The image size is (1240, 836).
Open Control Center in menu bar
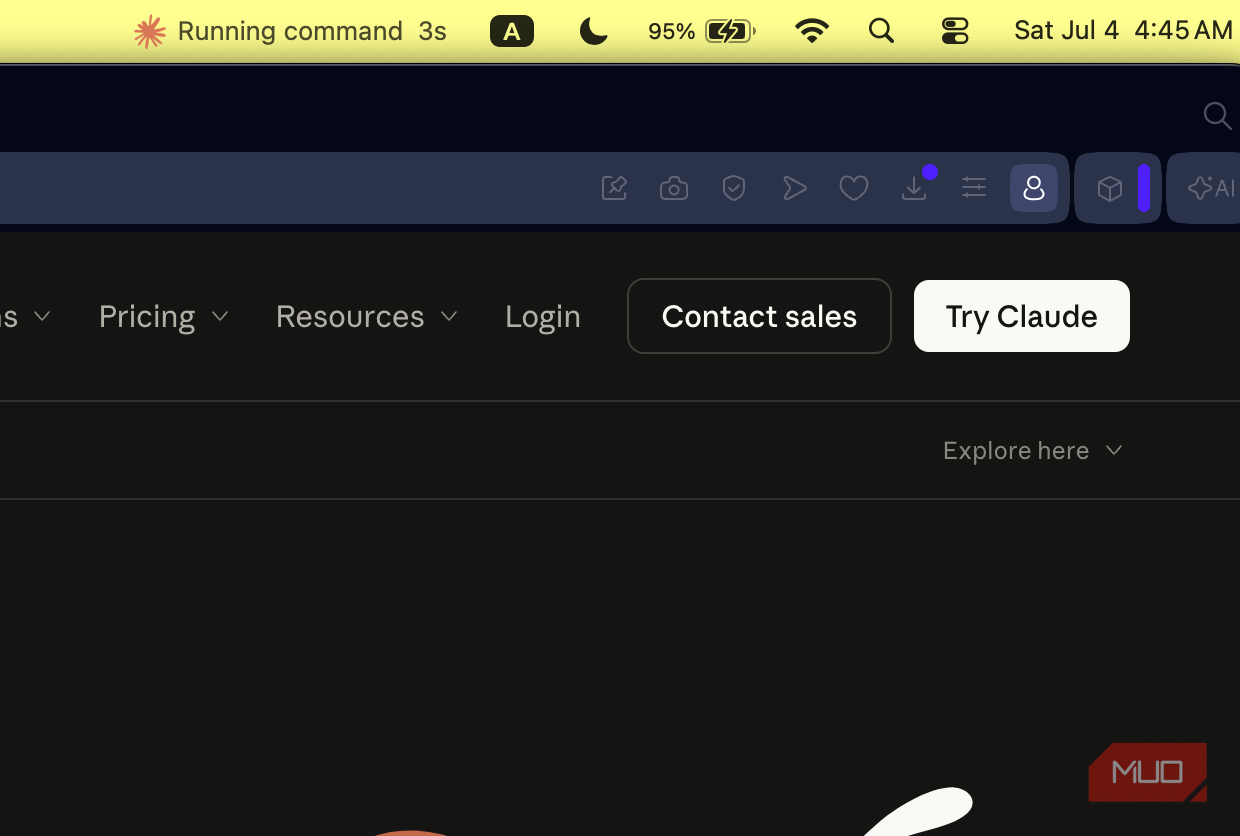[x=955, y=32]
